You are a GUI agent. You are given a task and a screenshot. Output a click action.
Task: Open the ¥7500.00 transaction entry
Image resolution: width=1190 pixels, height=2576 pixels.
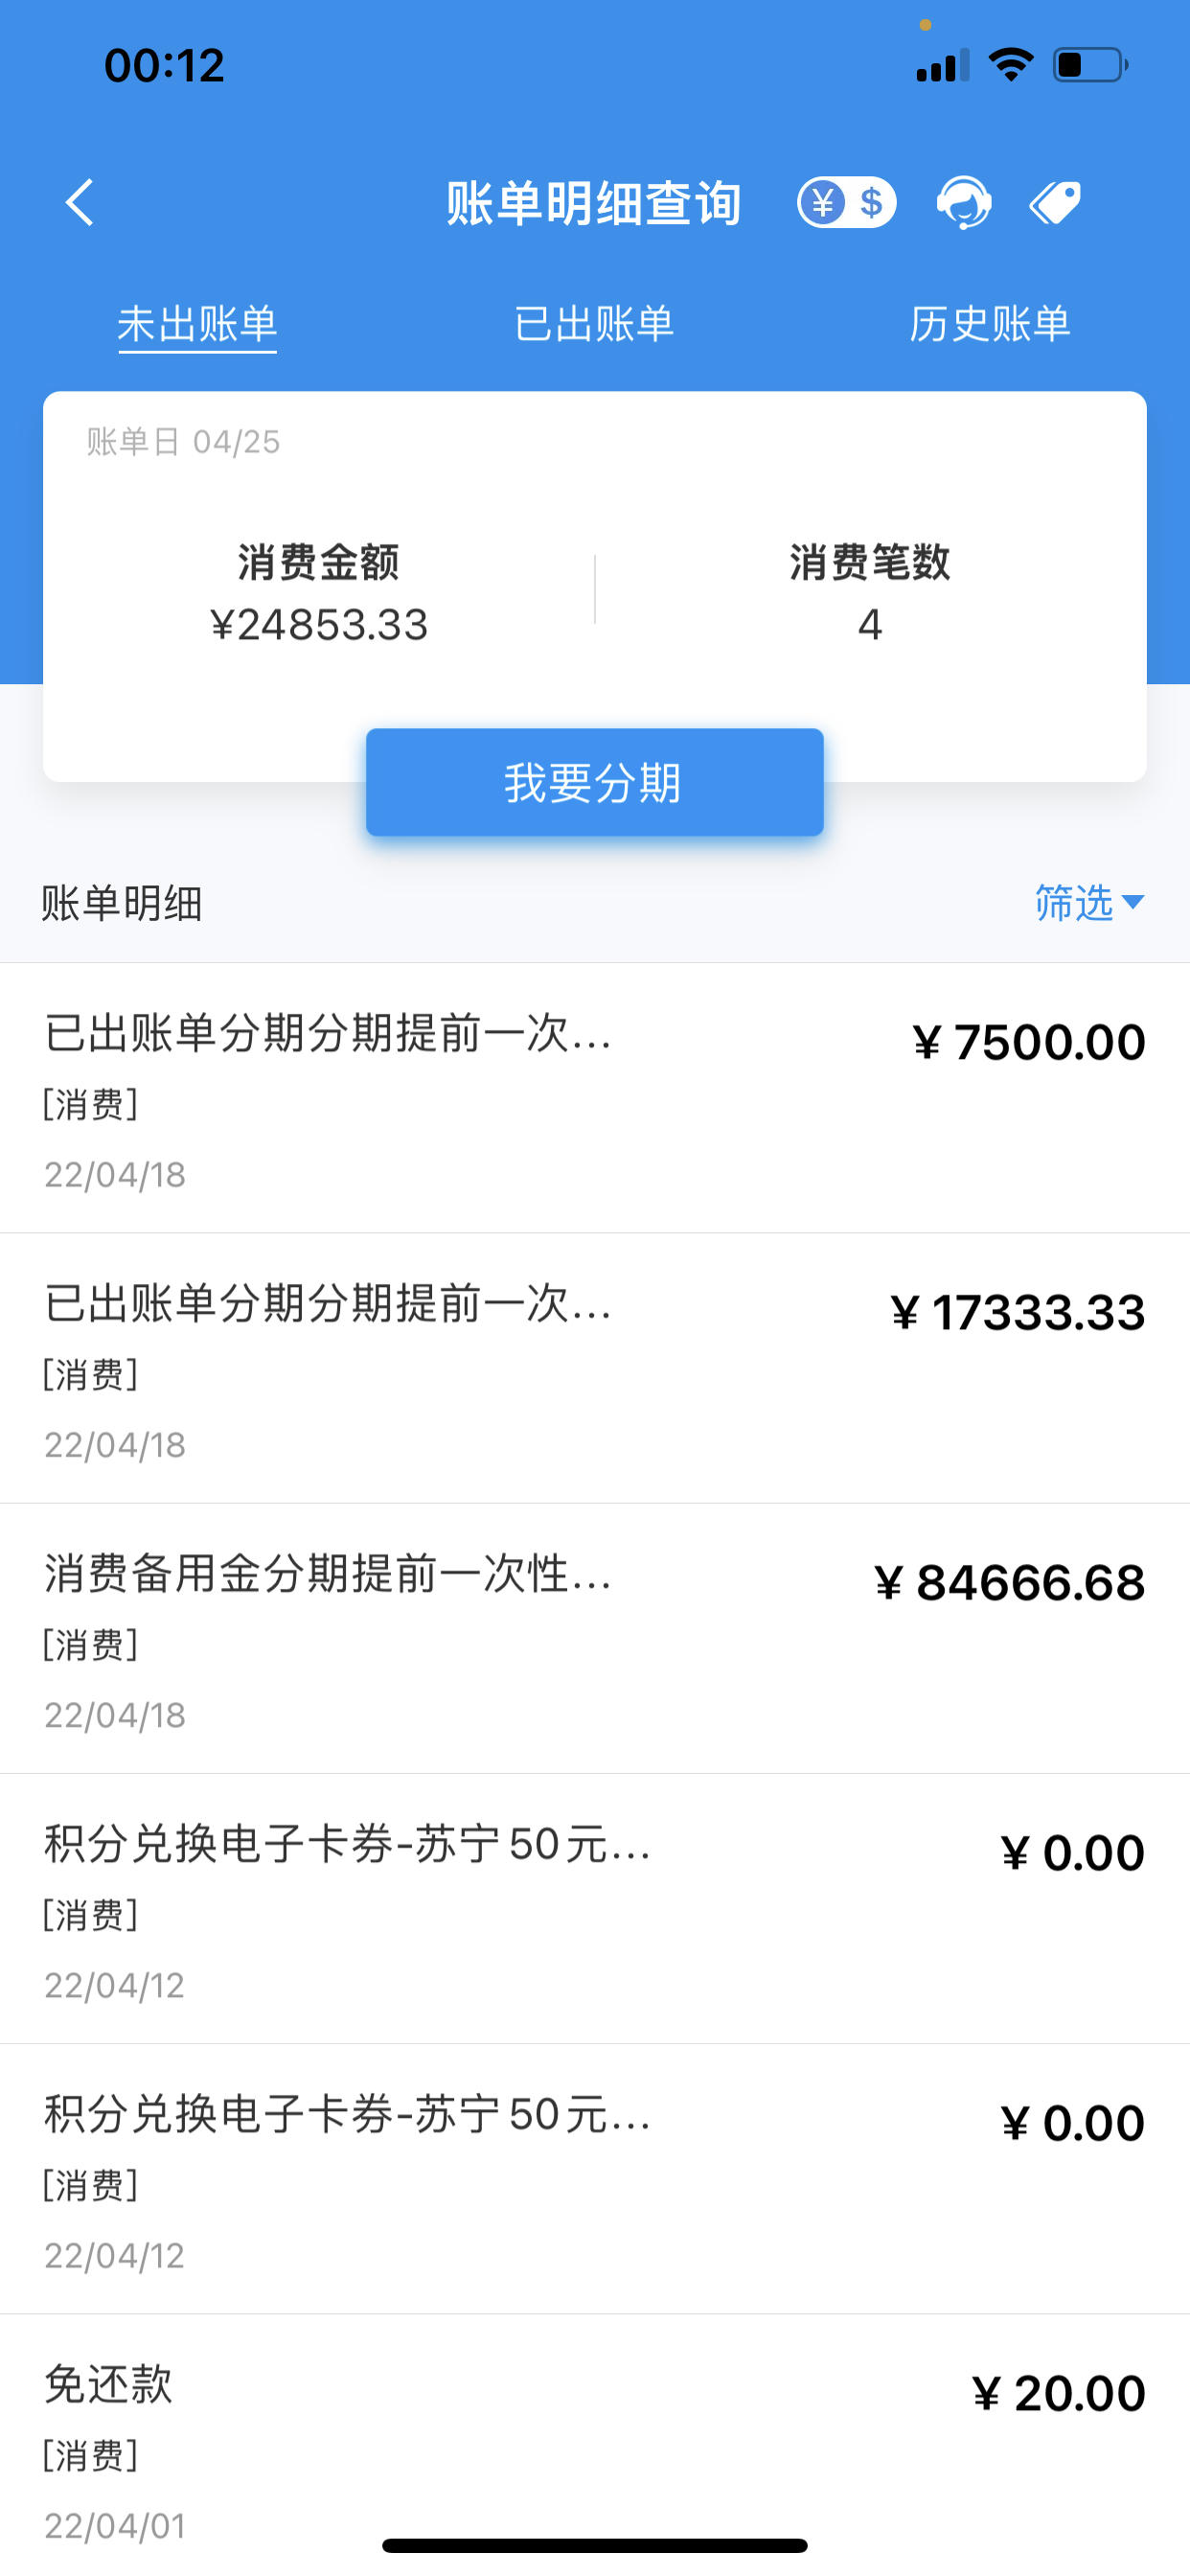(x=594, y=1098)
